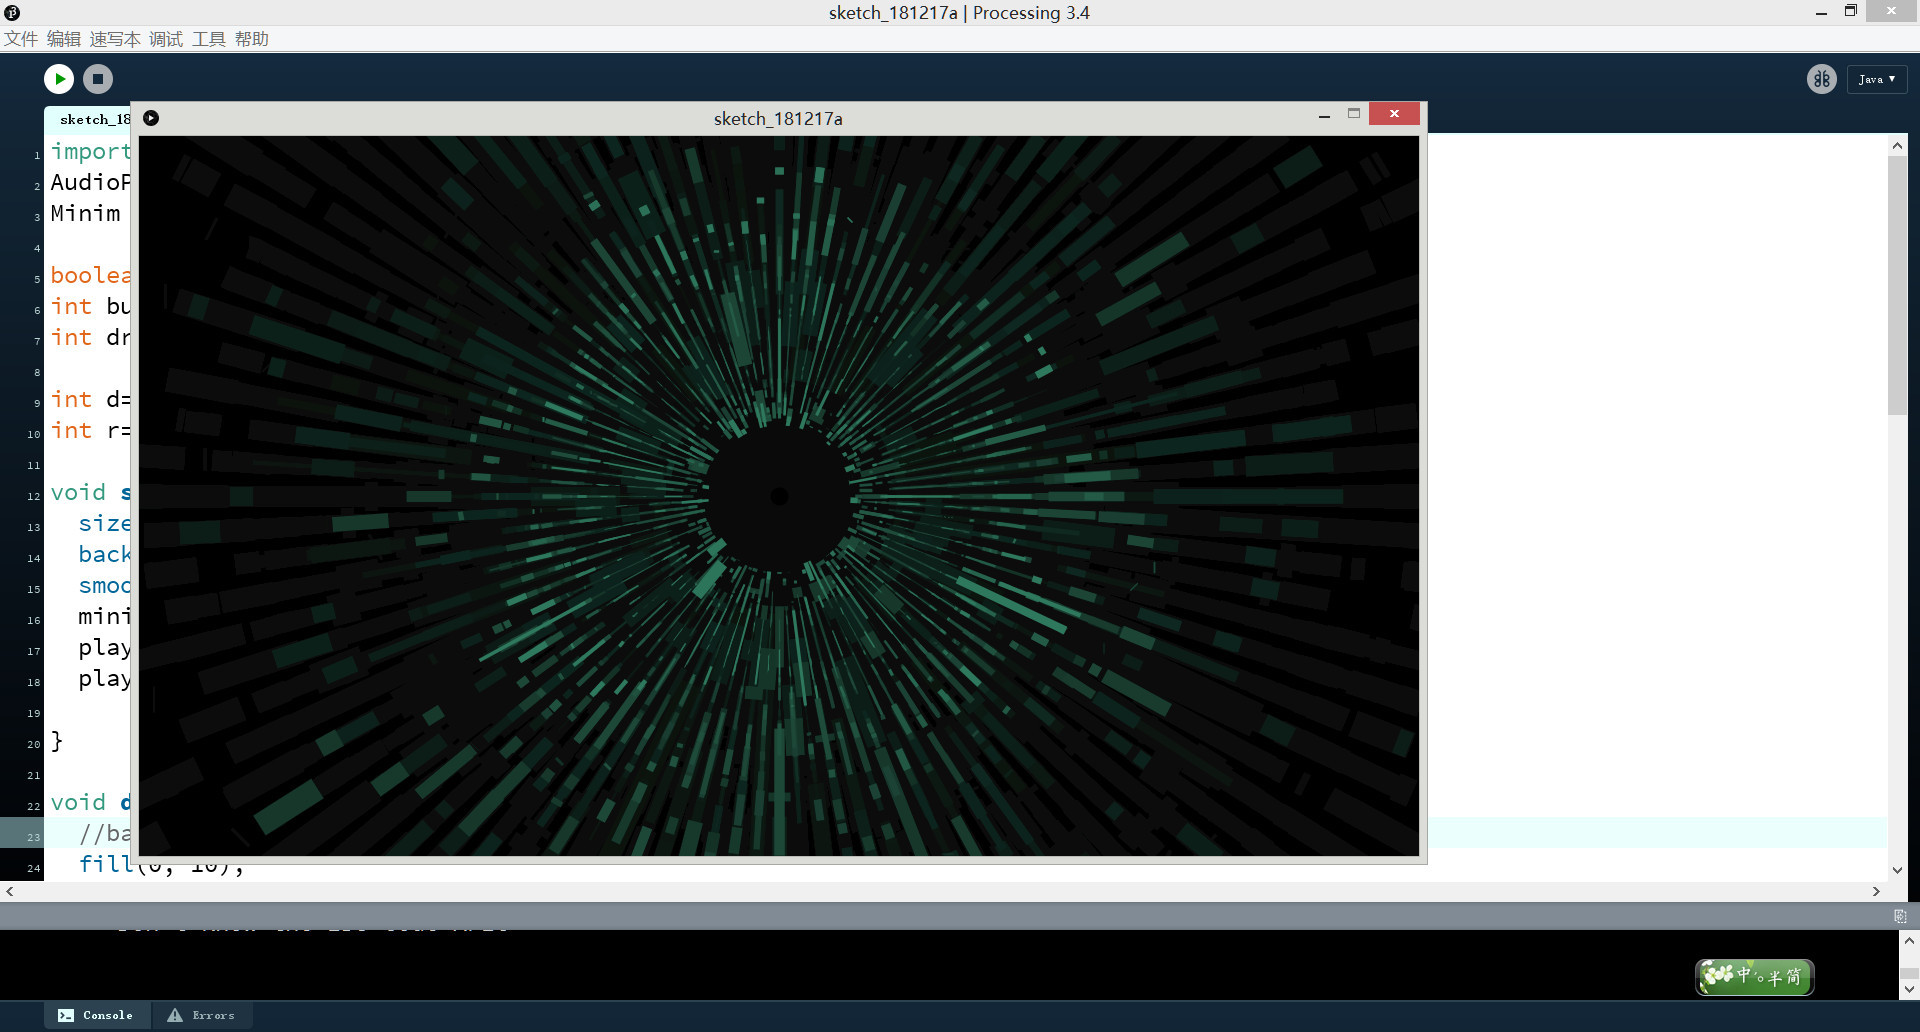Stop the running sketch
This screenshot has width=1920, height=1032.
coord(98,79)
